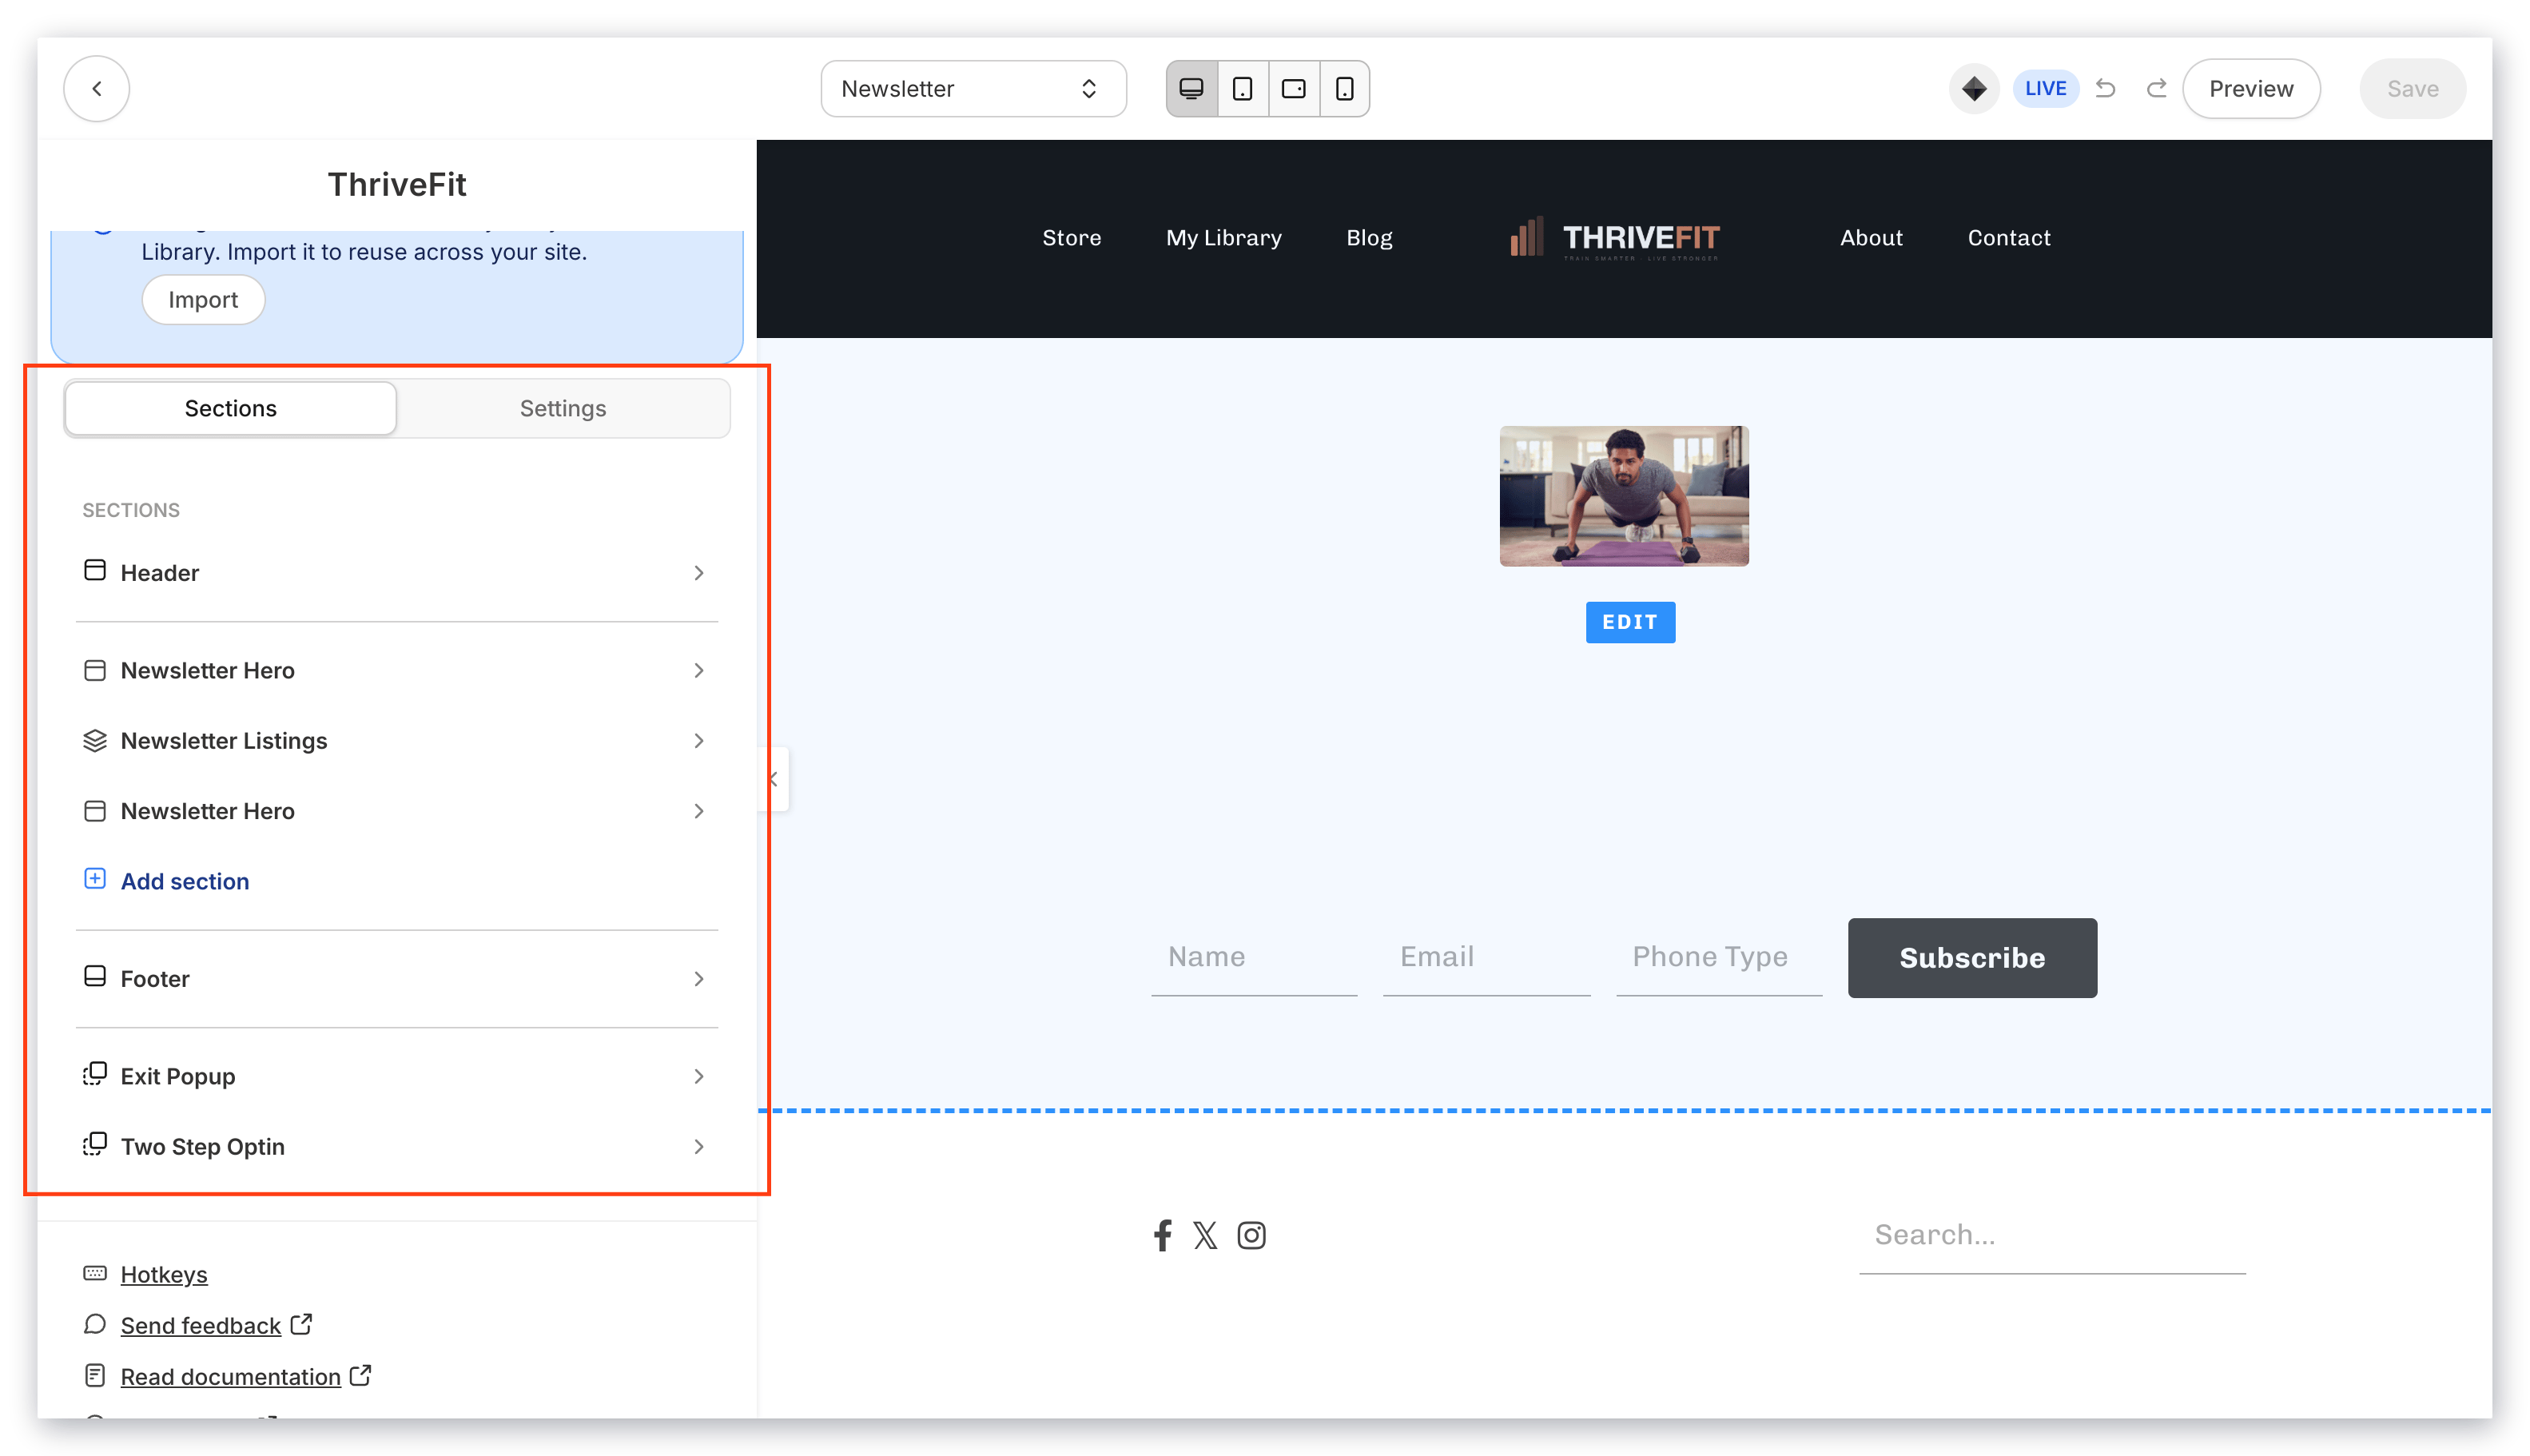This screenshot has height=1456, width=2530.
Task: Expand the Newsletter Listings chevron
Action: 699,740
